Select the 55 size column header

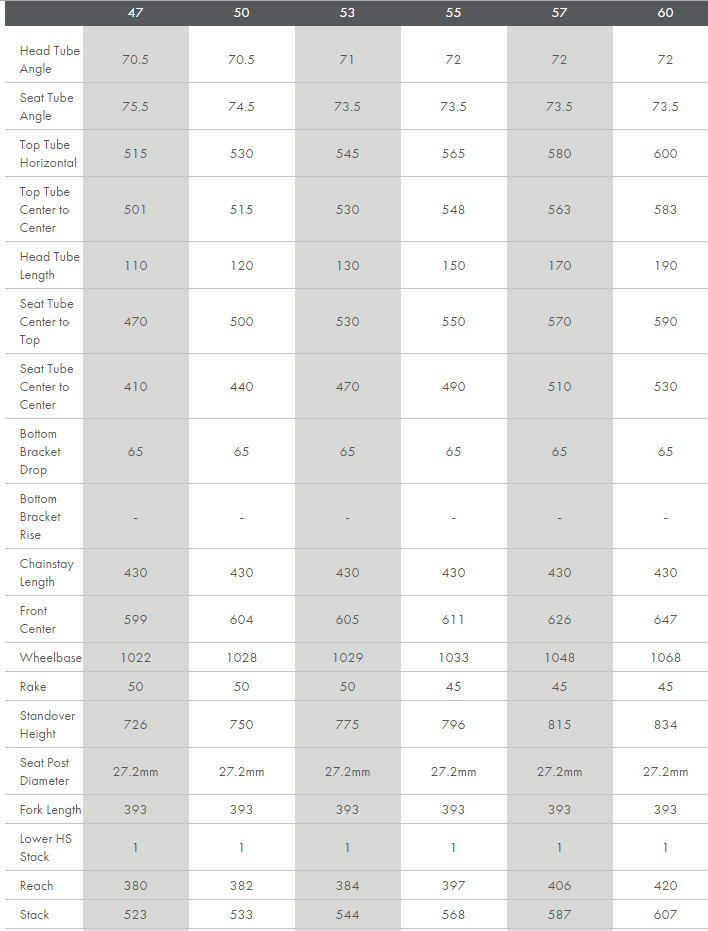453,13
